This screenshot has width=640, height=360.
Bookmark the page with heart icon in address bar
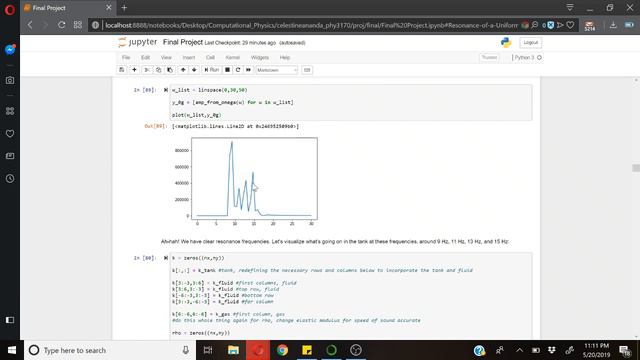point(571,25)
